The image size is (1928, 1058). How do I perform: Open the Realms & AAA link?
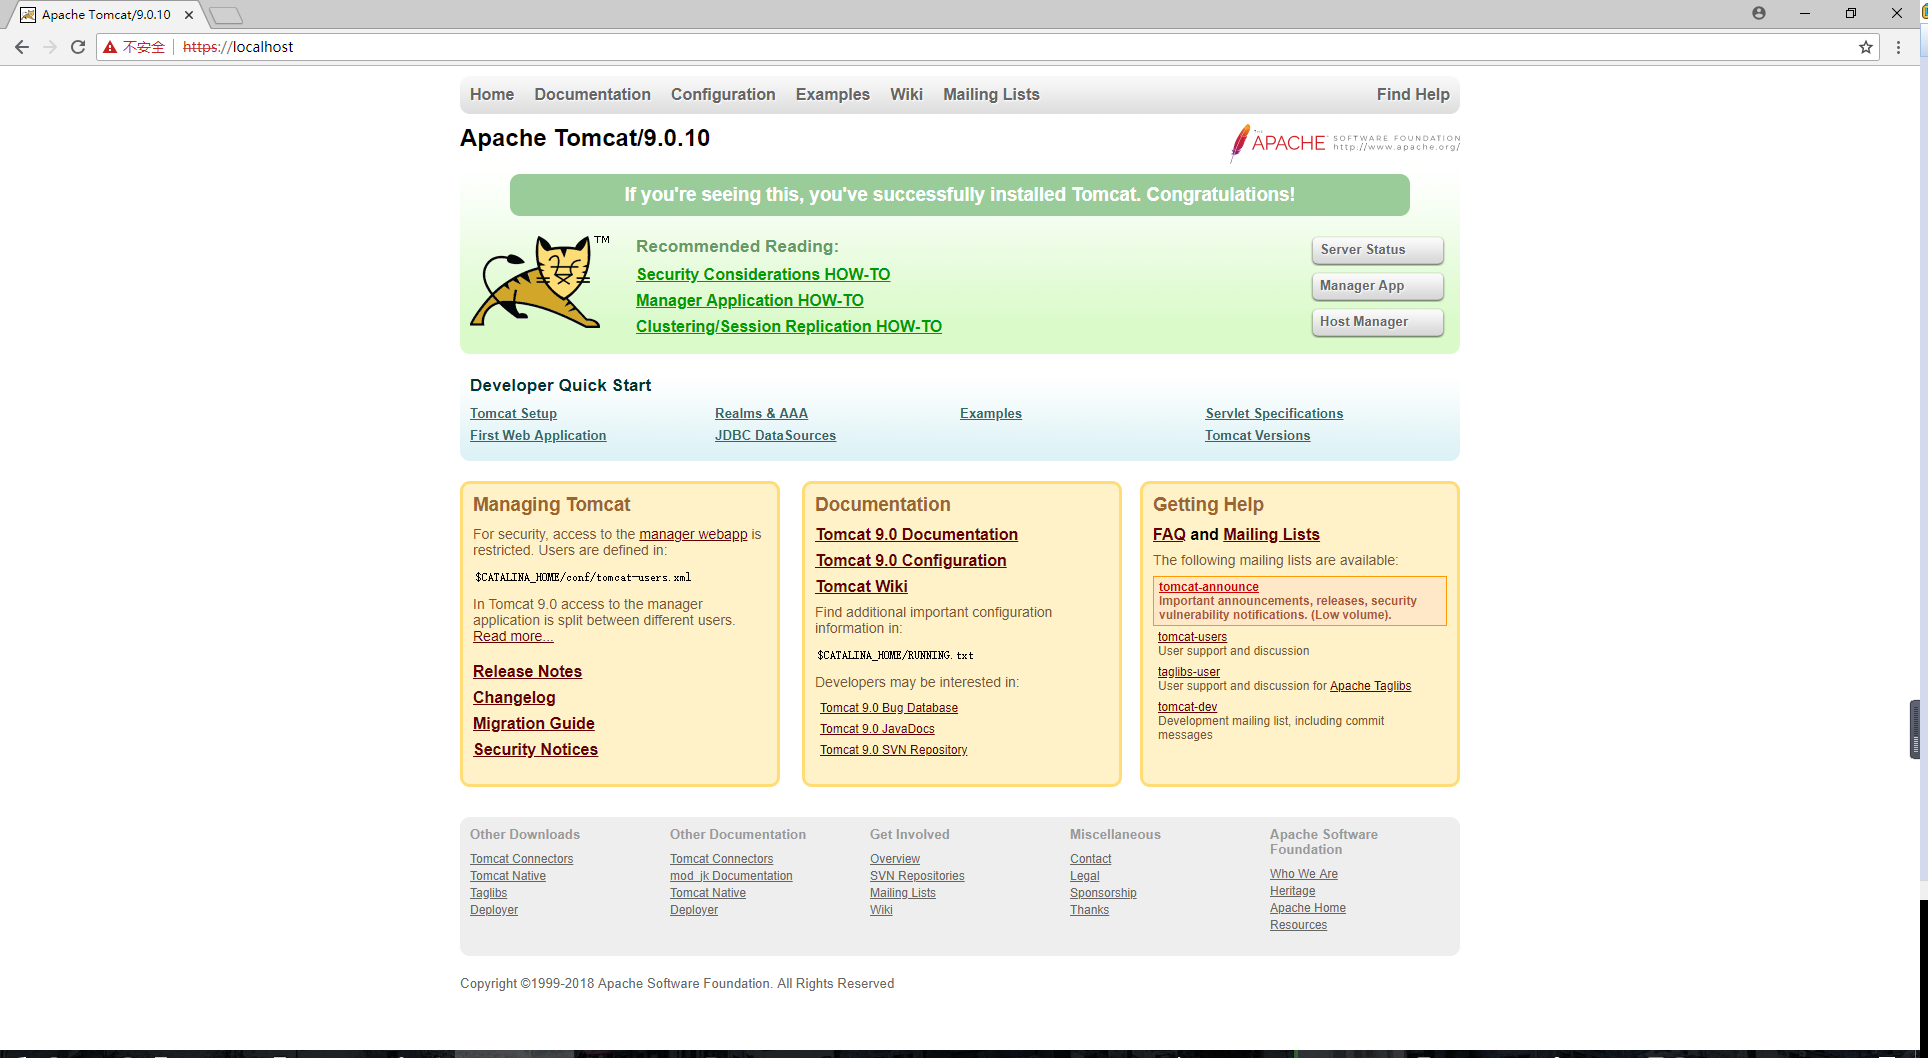761,413
